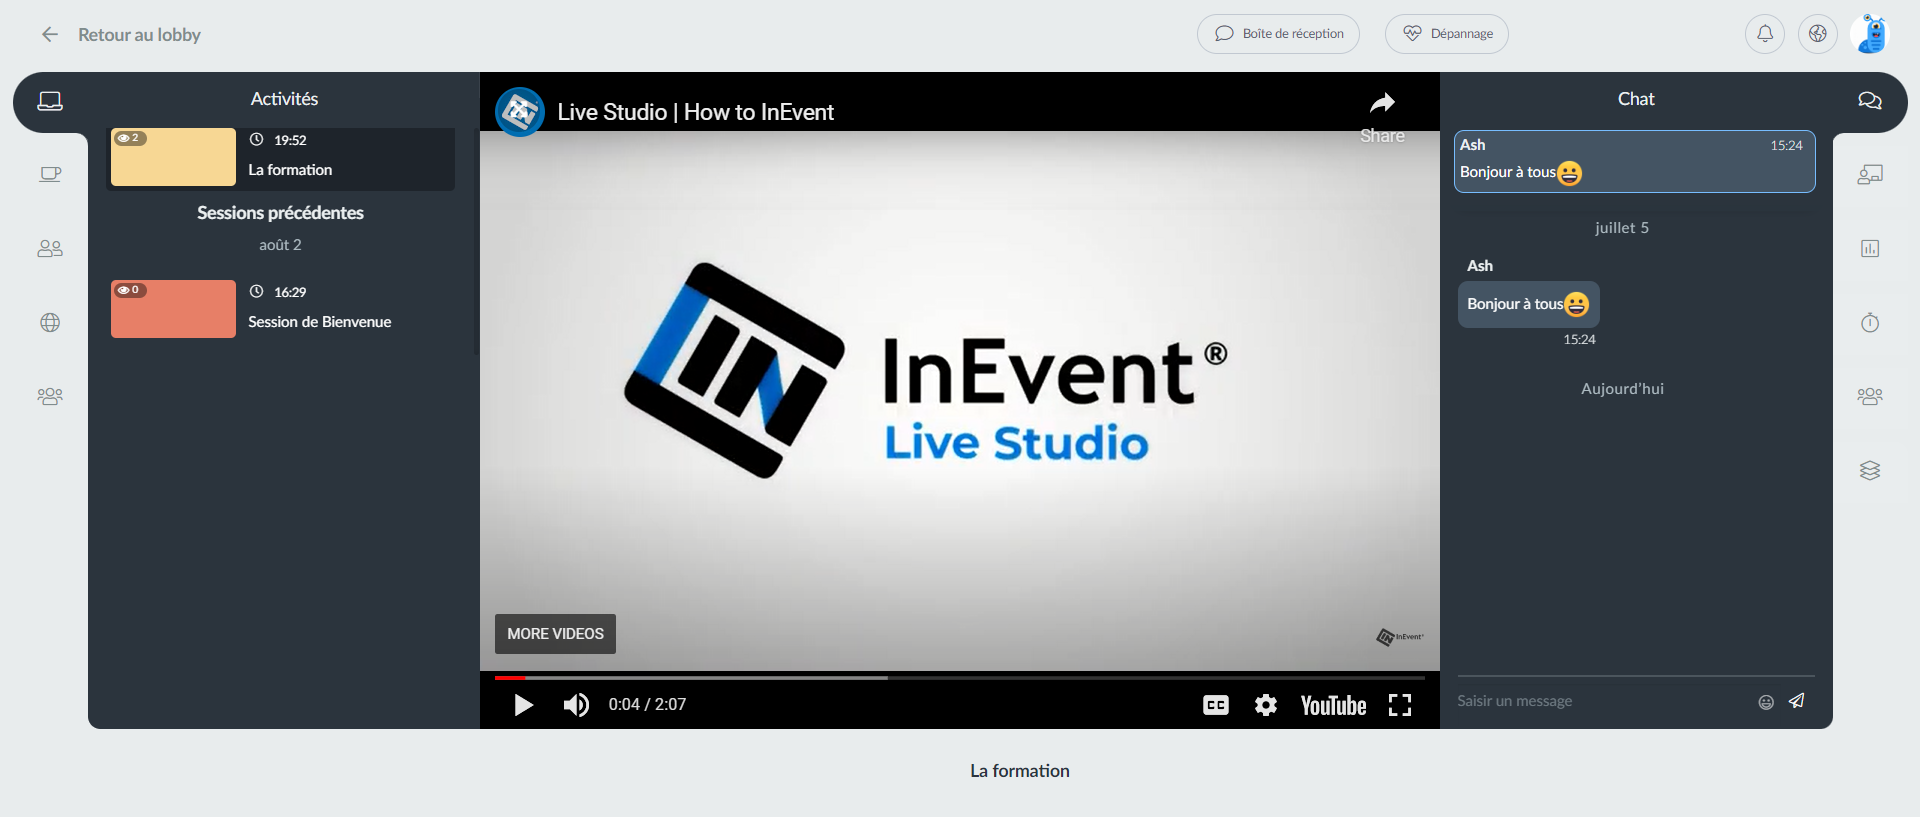The width and height of the screenshot is (1920, 817).
Task: Select the La formation activity title
Action: [x=290, y=170]
